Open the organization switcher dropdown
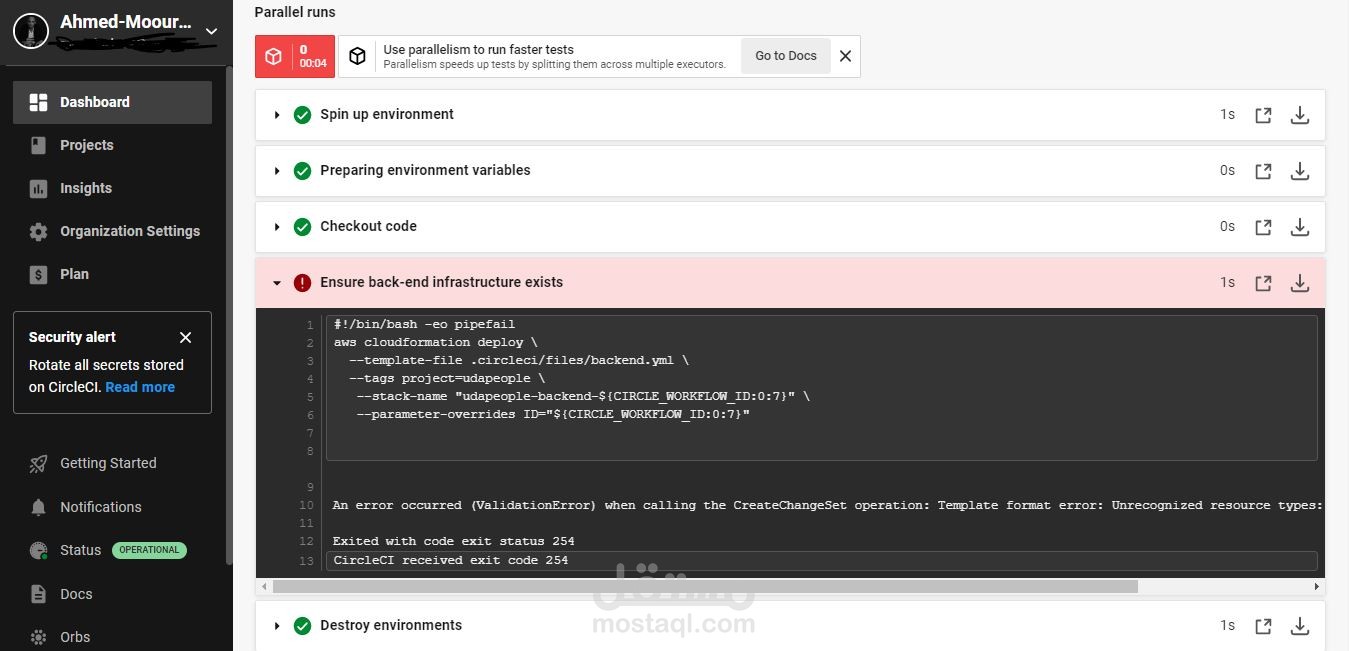 point(211,31)
